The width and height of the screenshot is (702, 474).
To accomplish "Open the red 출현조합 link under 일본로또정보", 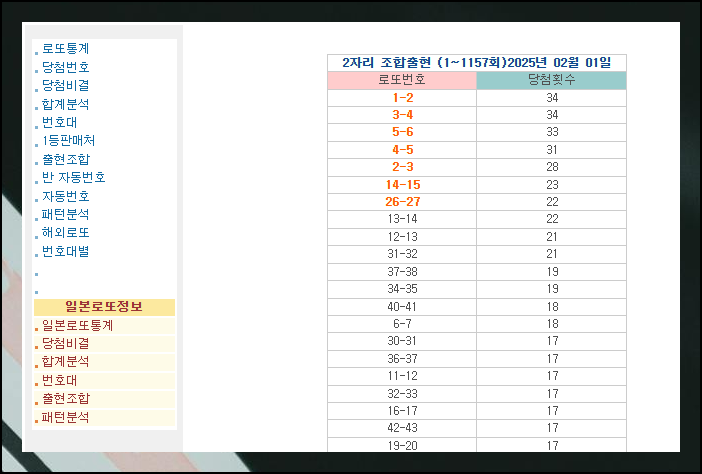I will [x=66, y=399].
